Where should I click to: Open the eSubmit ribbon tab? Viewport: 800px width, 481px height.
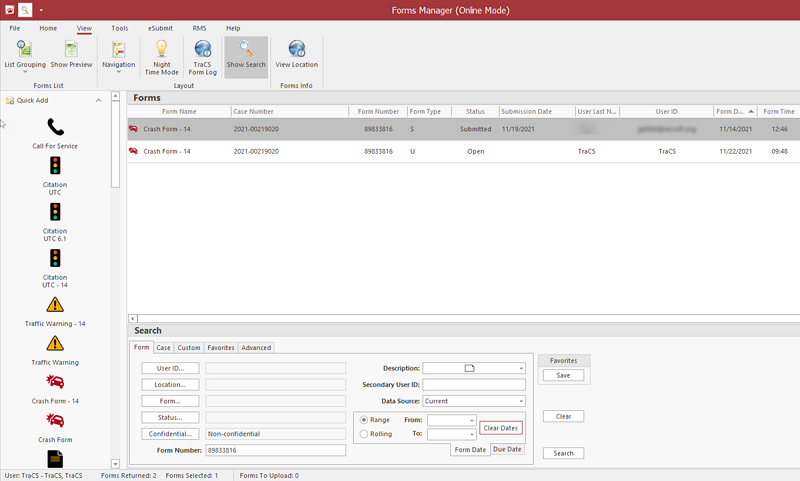pyautogui.click(x=158, y=28)
